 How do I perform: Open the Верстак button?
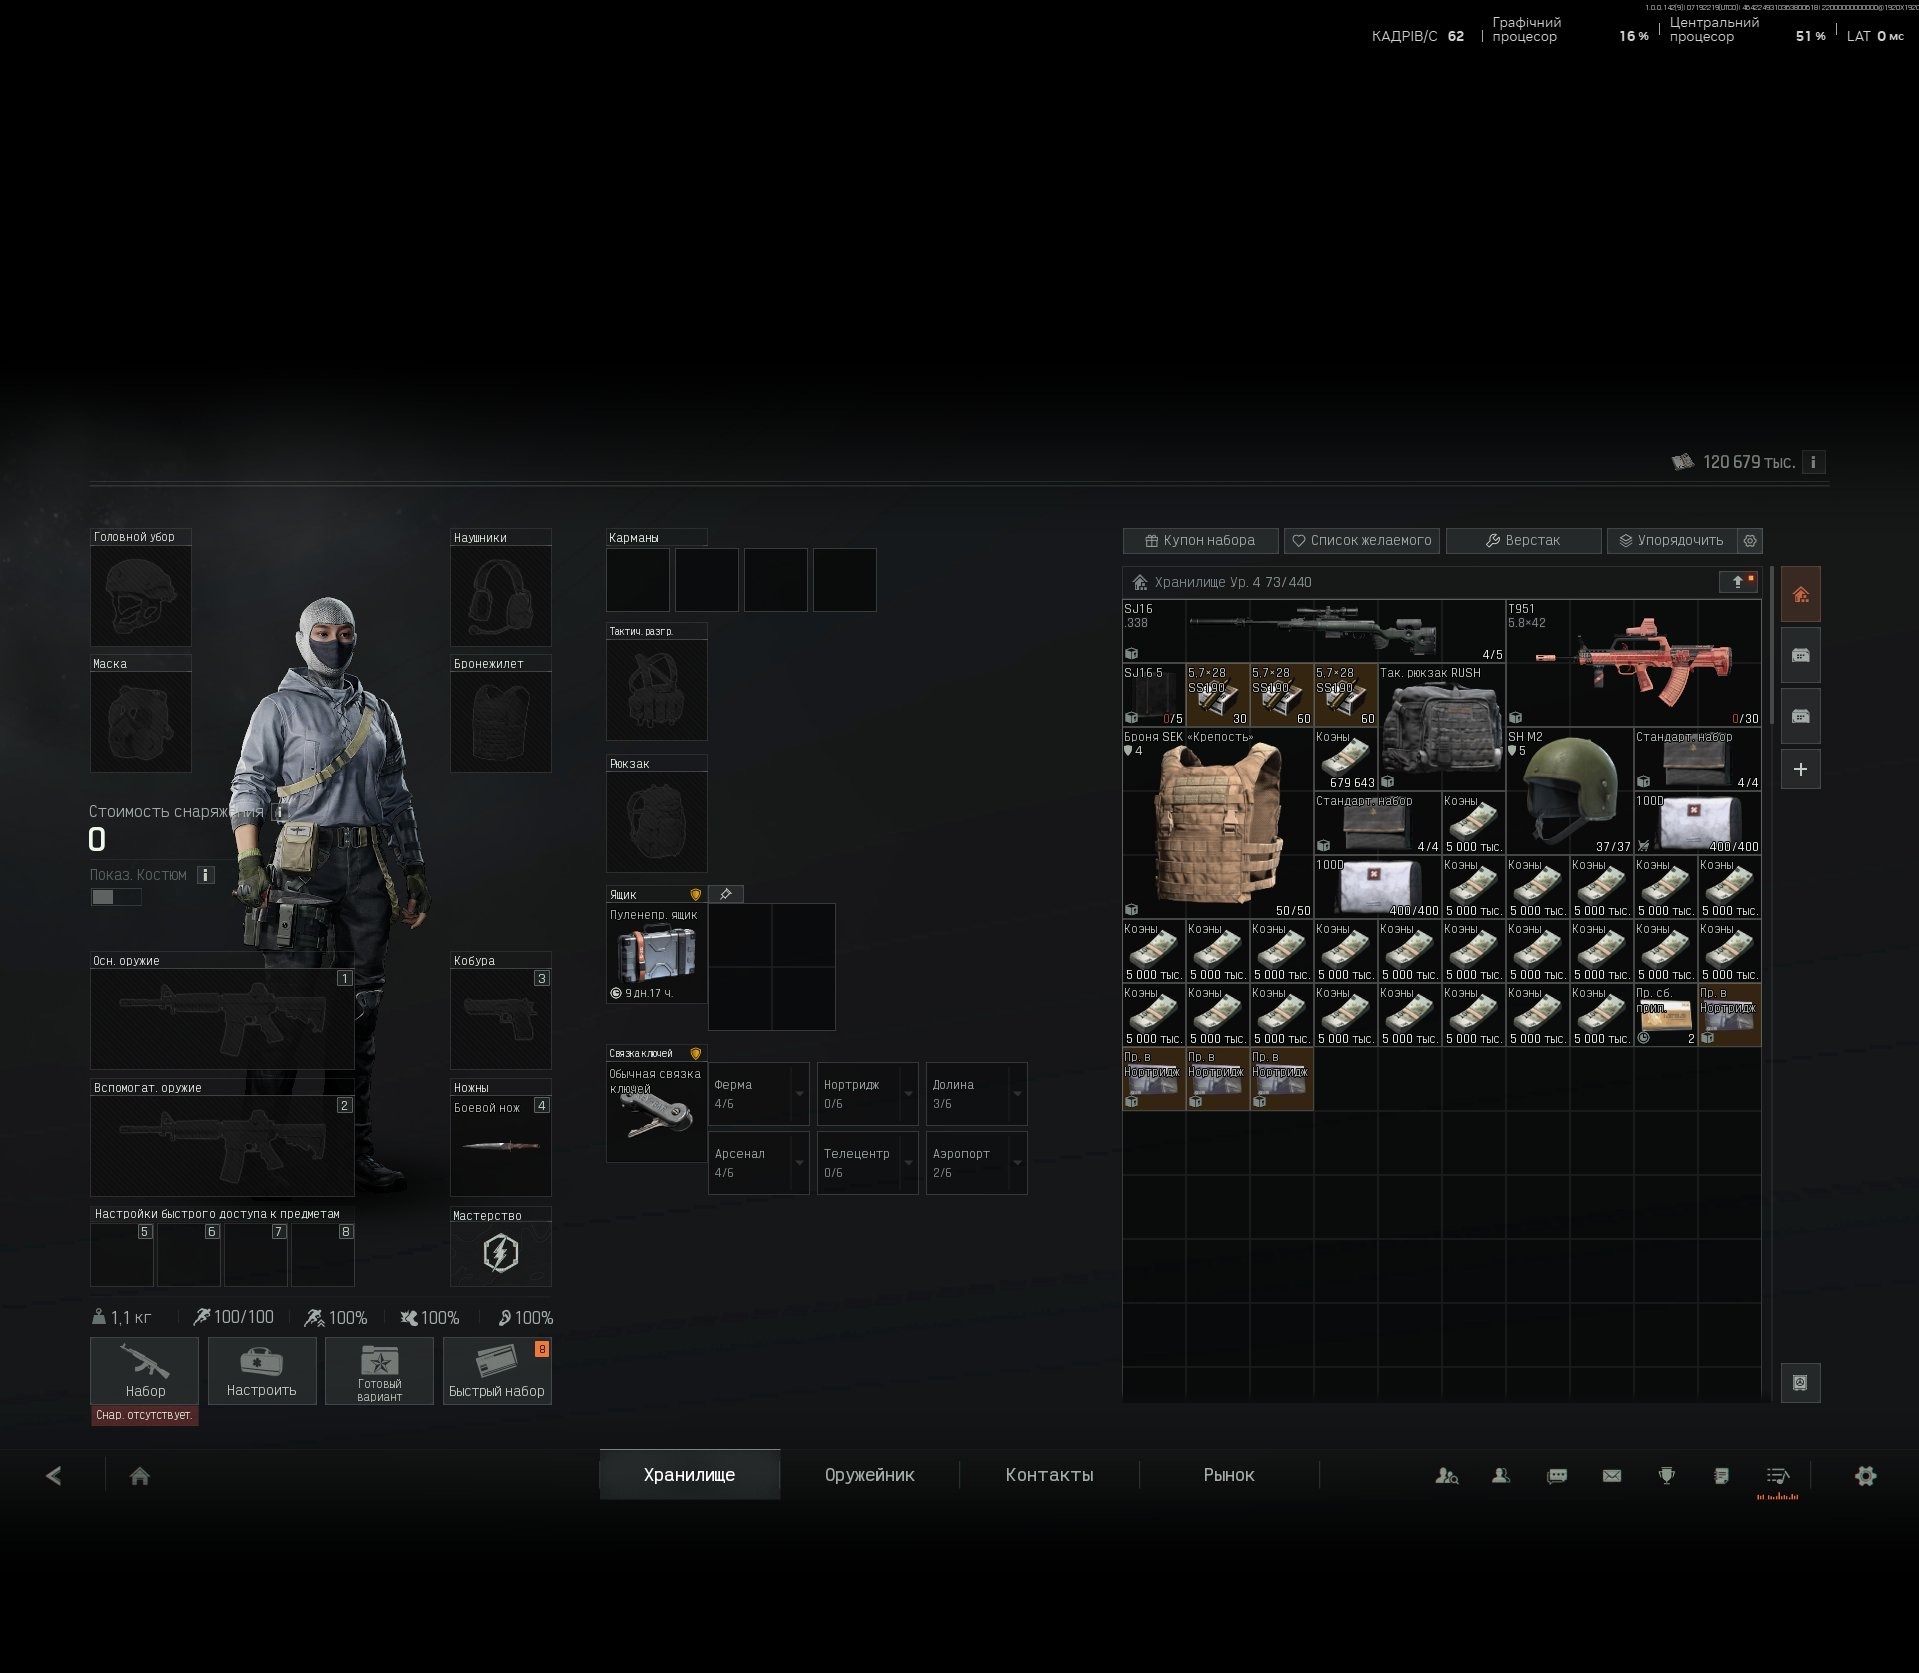click(1523, 540)
